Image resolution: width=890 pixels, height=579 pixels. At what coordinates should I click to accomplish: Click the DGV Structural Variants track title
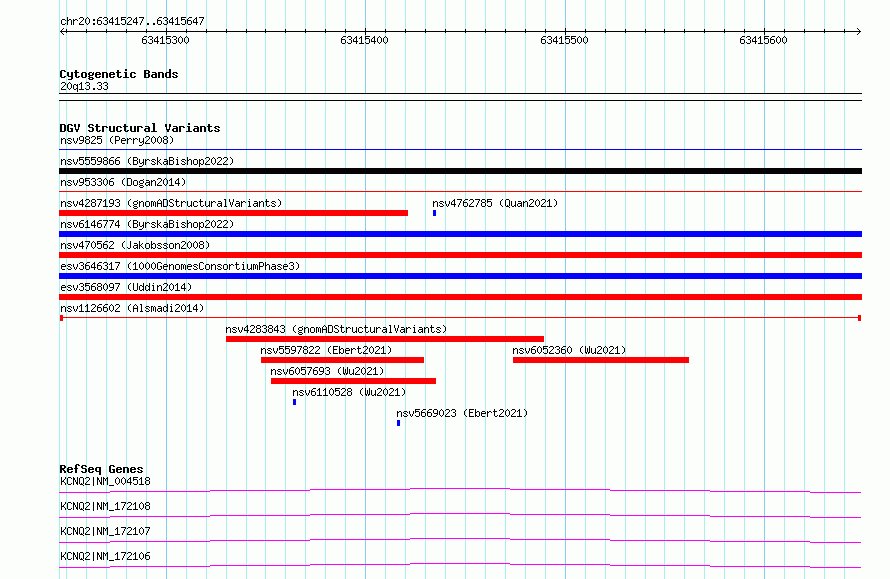[140, 128]
